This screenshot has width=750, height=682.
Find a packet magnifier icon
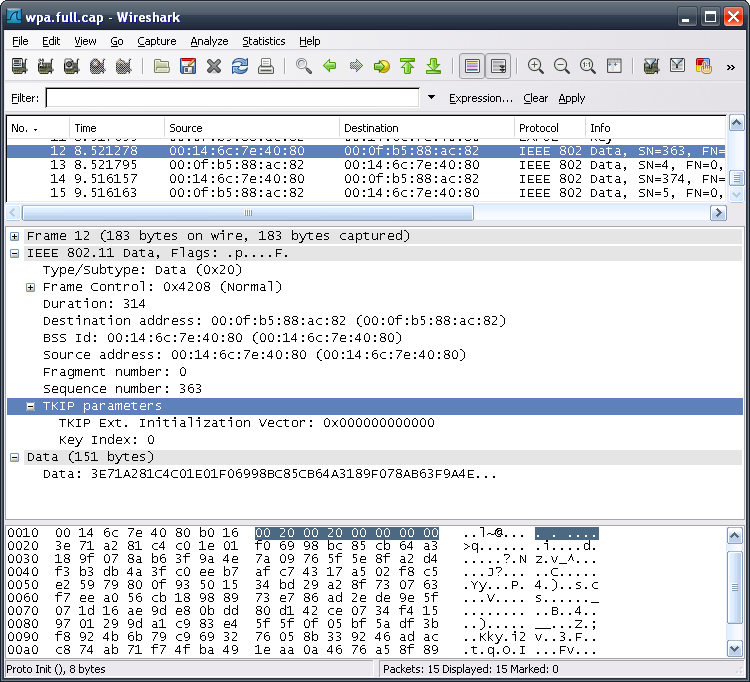pyautogui.click(x=304, y=66)
